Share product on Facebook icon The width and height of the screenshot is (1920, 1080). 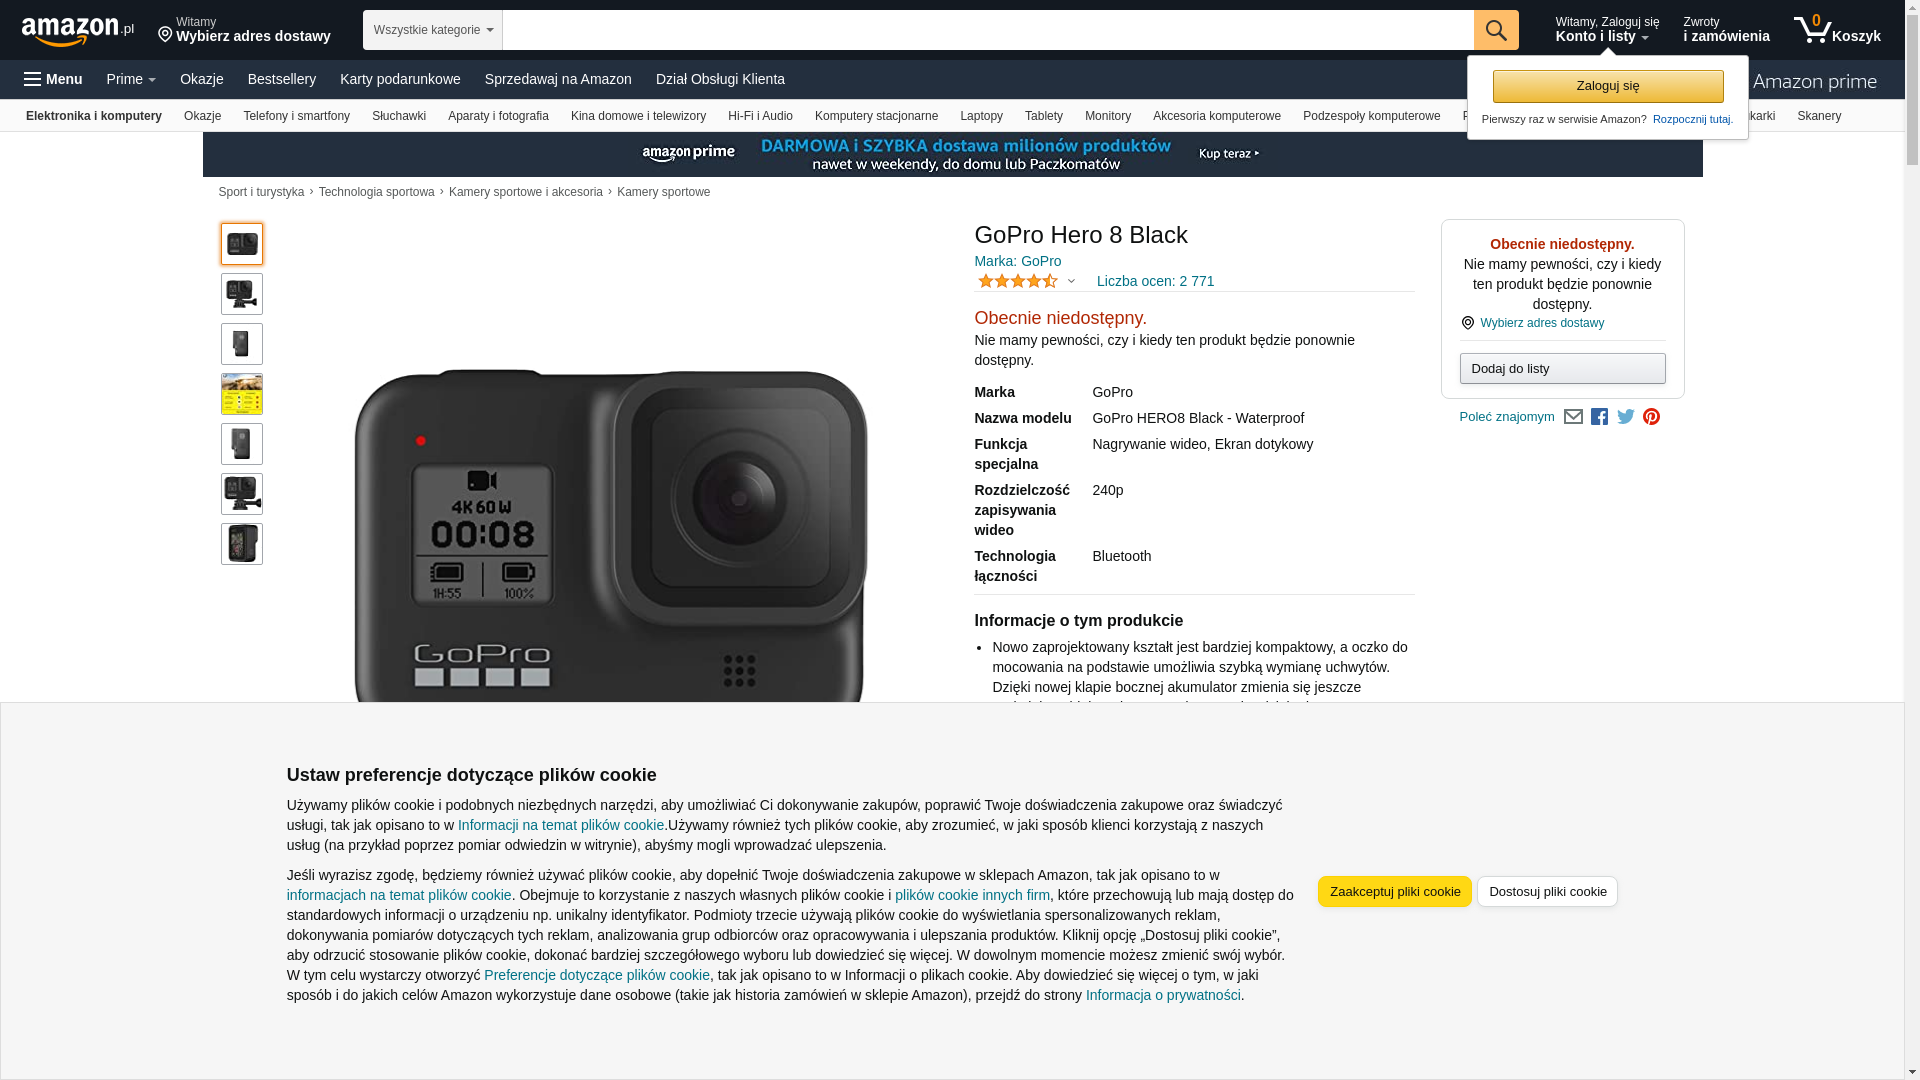1599,417
